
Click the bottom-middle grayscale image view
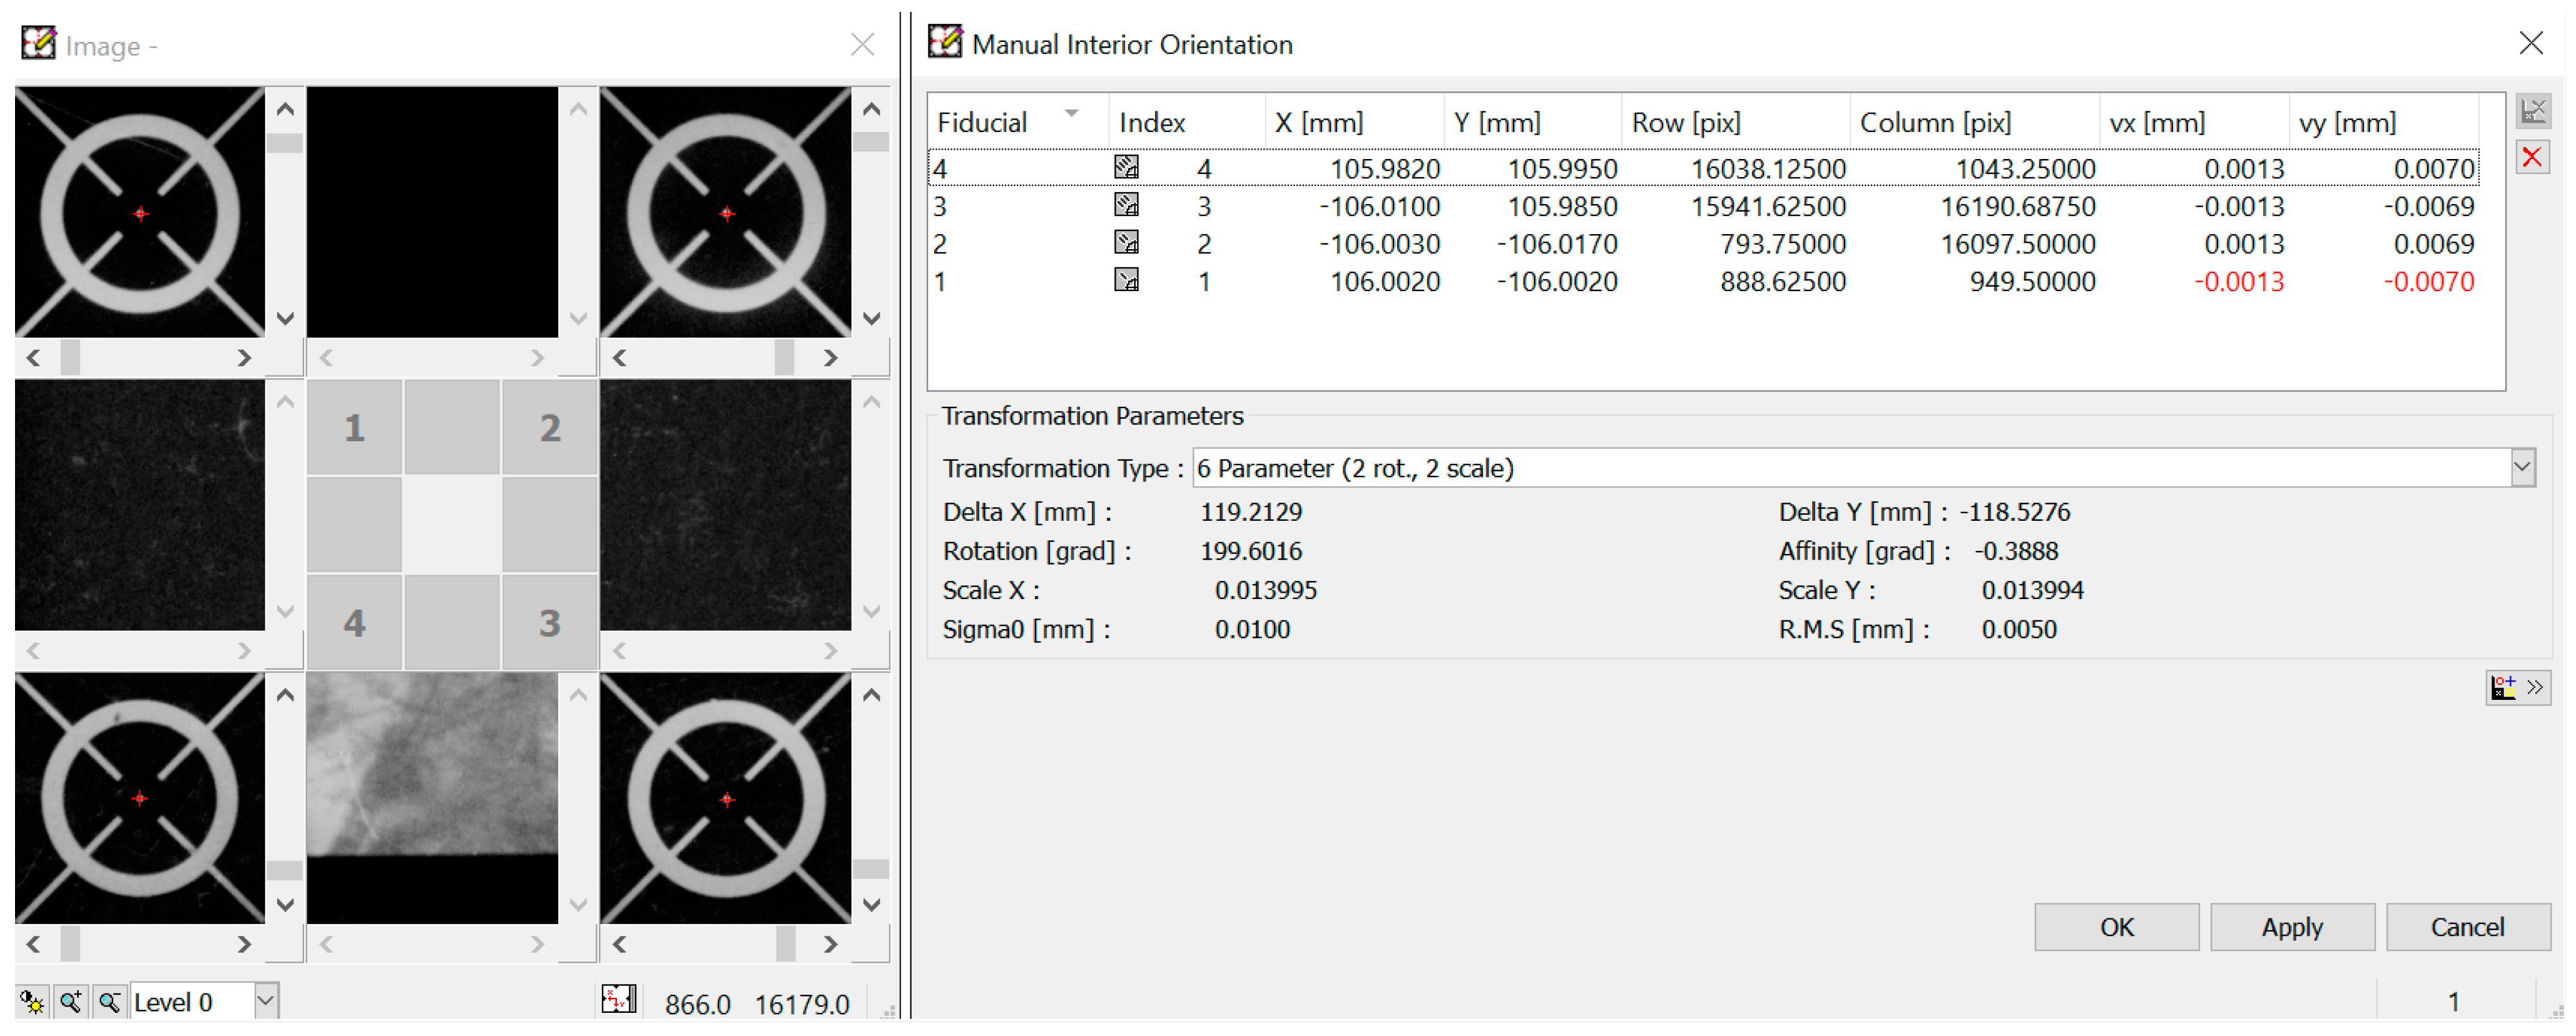[432, 798]
